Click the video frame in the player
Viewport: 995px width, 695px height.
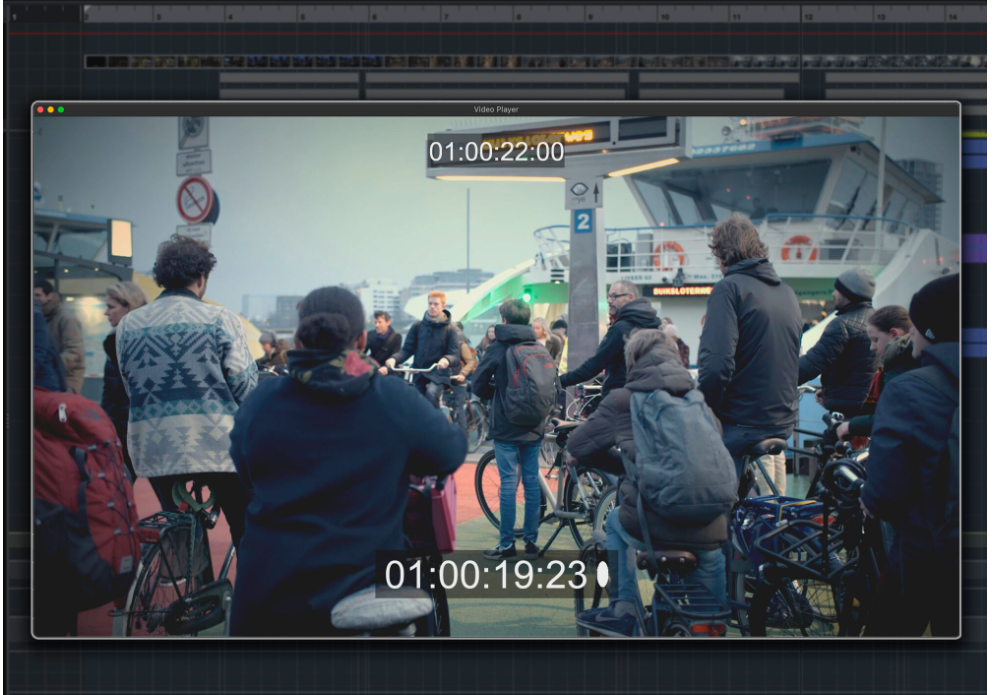(x=496, y=380)
